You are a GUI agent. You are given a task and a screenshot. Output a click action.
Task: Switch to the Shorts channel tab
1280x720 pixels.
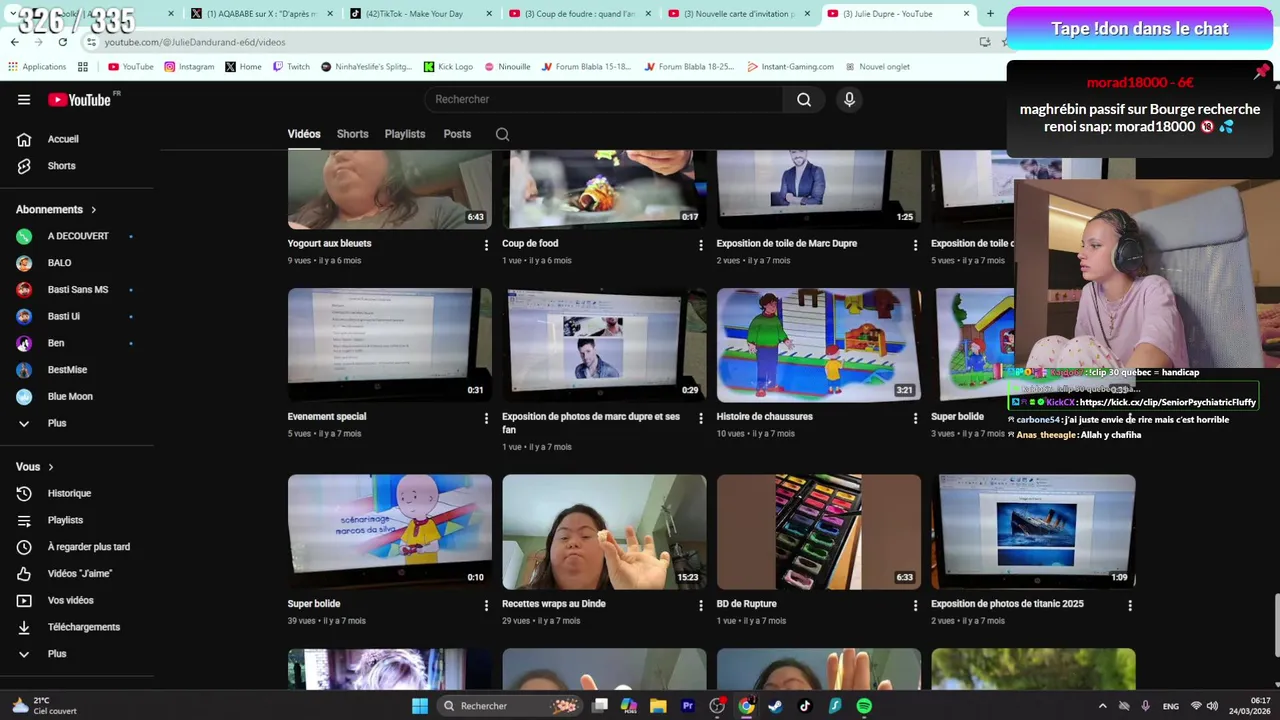[352, 134]
